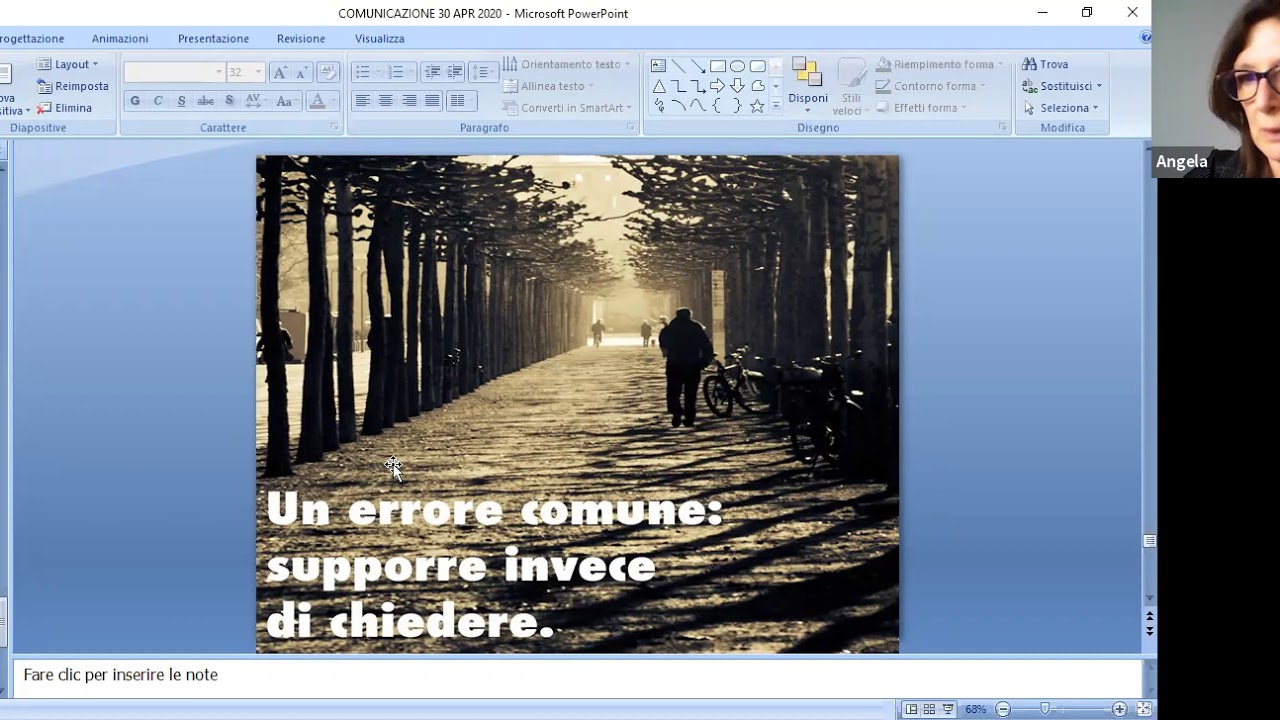Center the text

pyautogui.click(x=385, y=101)
